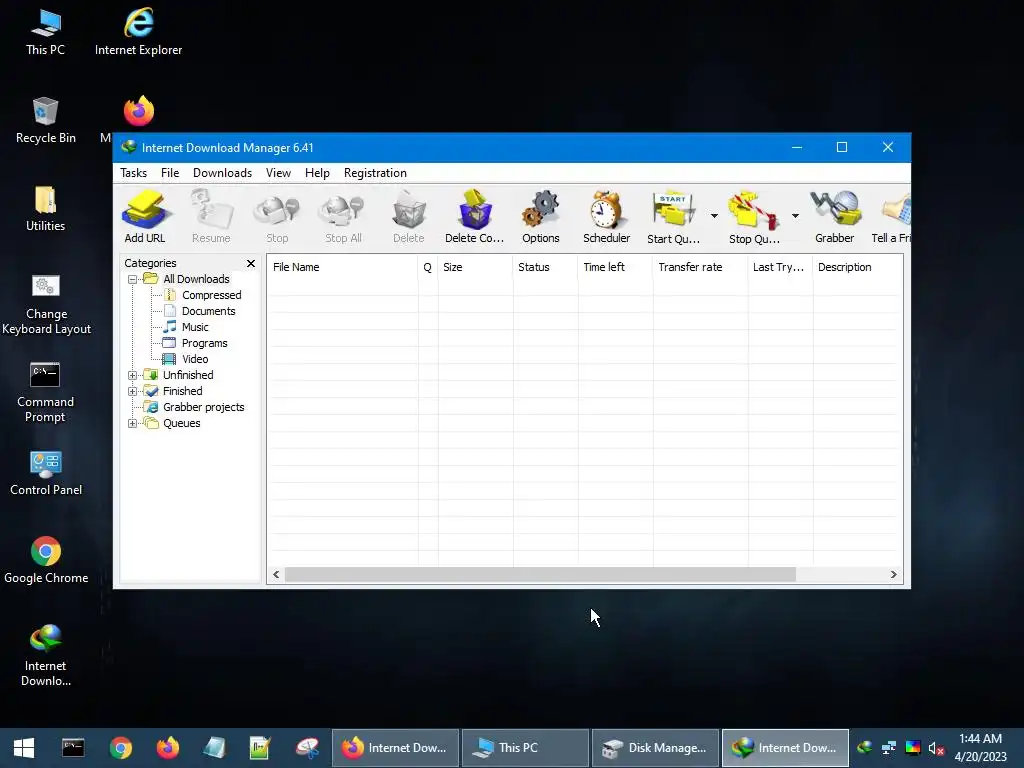Select the All Downloads folder
The image size is (1024, 768).
(x=187, y=280)
